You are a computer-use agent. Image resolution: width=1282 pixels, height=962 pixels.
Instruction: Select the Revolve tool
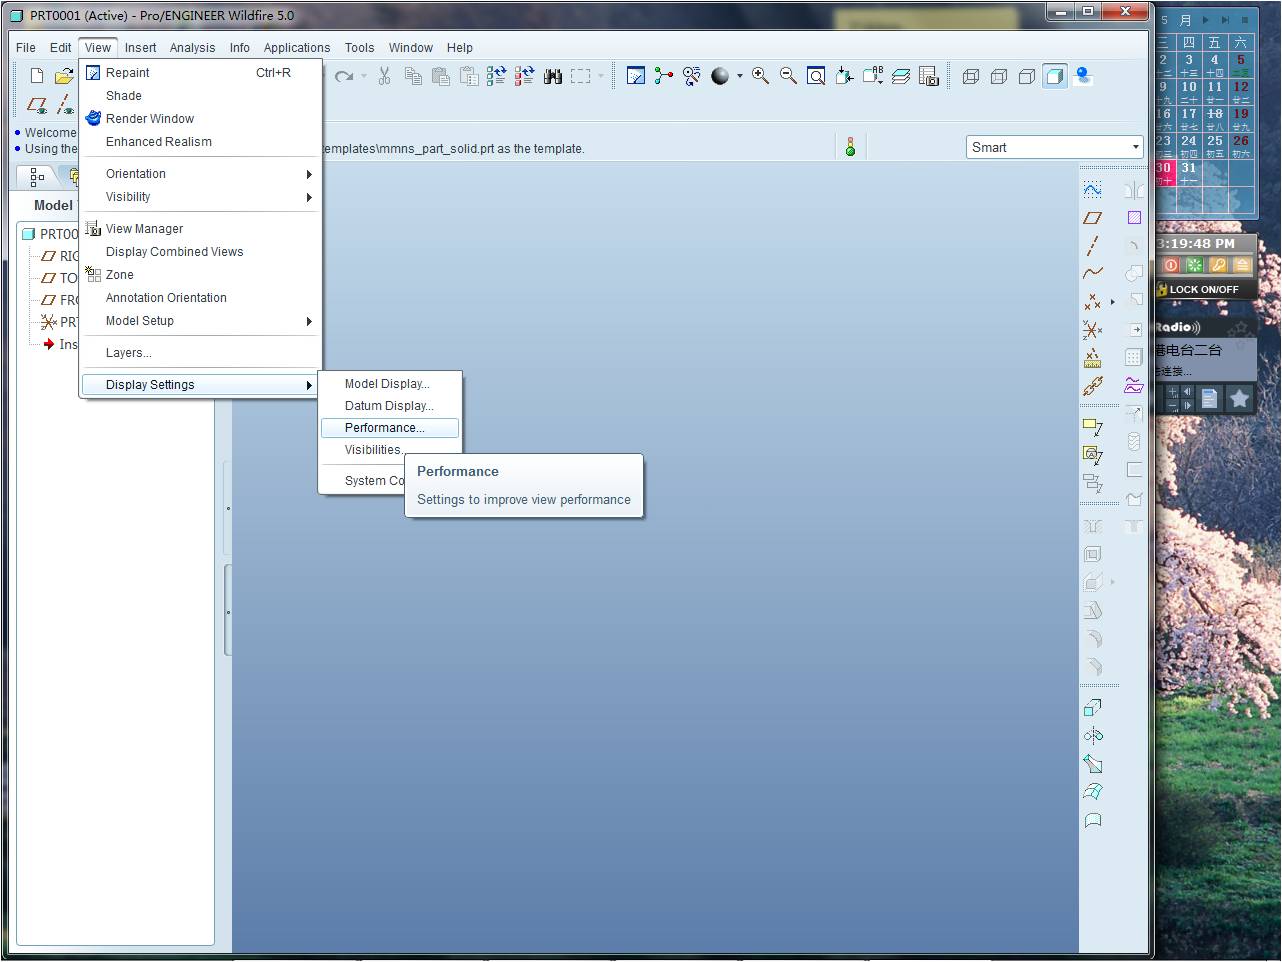(x=1092, y=736)
